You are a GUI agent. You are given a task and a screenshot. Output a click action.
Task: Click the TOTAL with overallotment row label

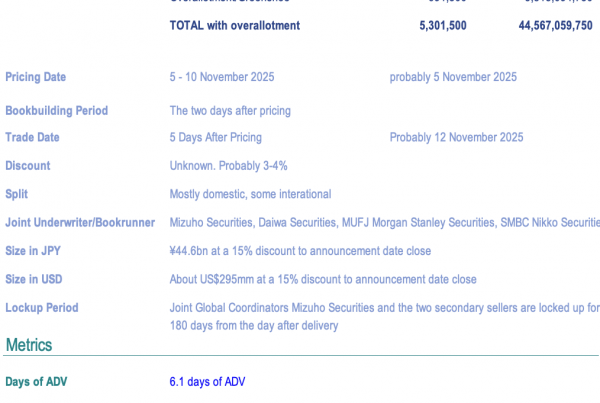[x=234, y=26]
